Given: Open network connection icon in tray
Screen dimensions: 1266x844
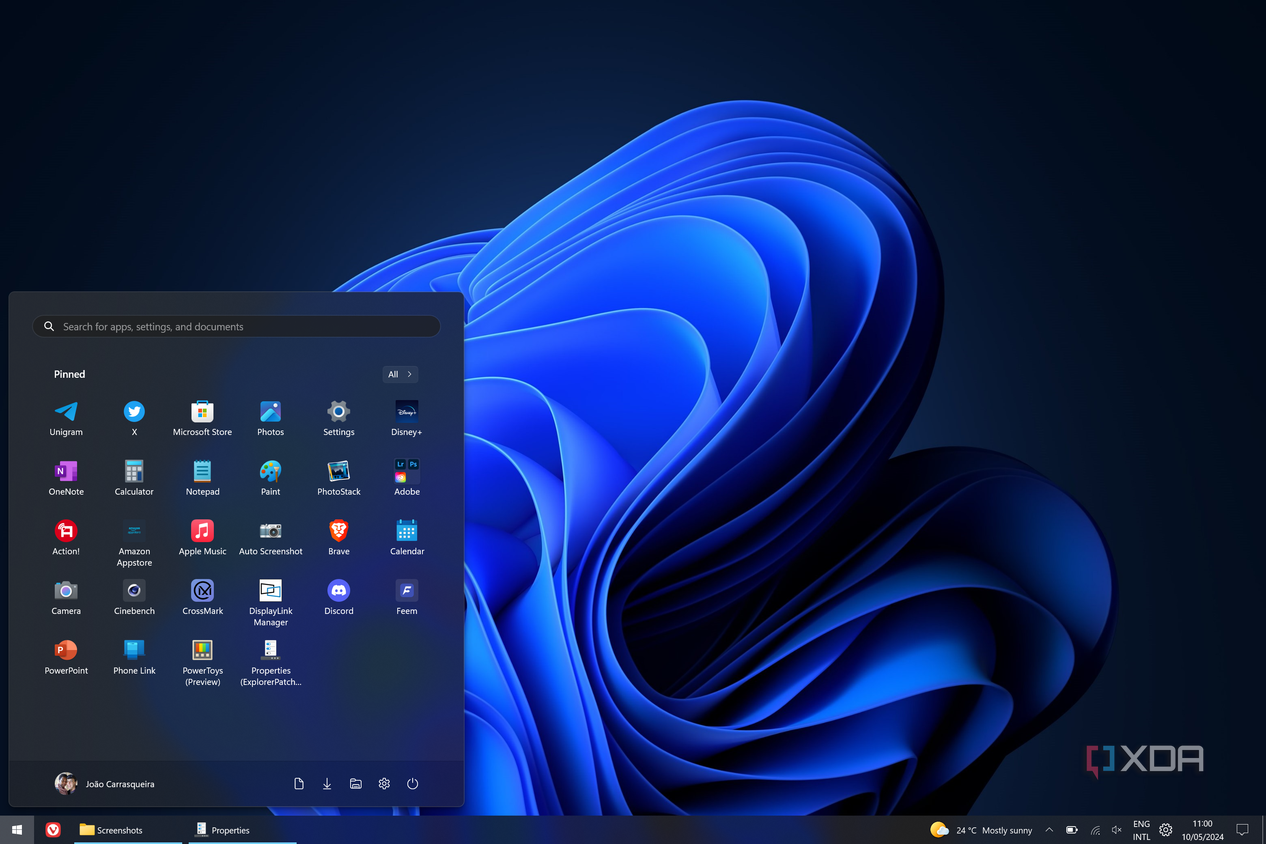Looking at the screenshot, I should (1095, 830).
